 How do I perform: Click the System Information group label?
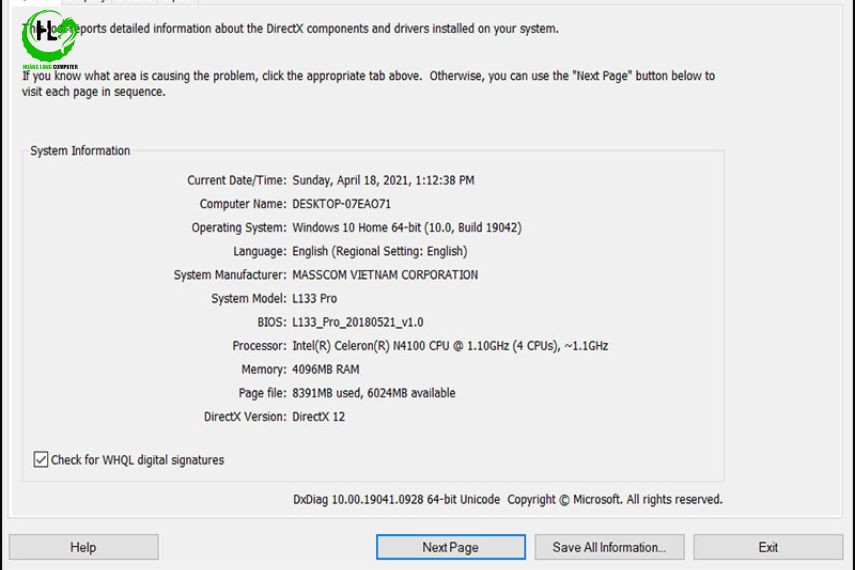pos(80,151)
